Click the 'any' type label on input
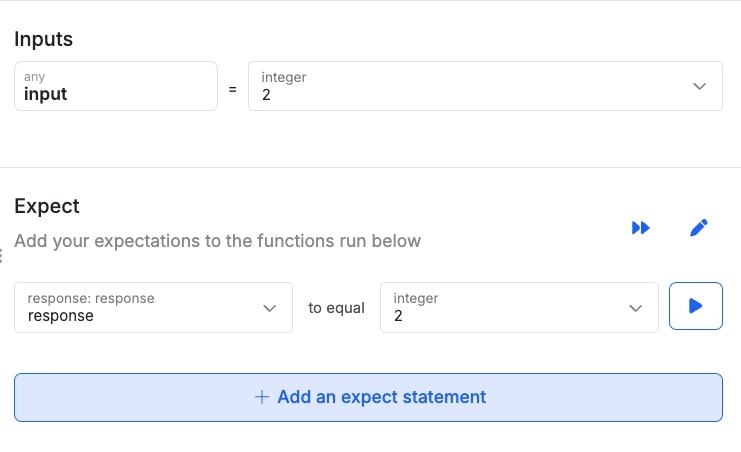This screenshot has width=741, height=452. pyautogui.click(x=33, y=77)
